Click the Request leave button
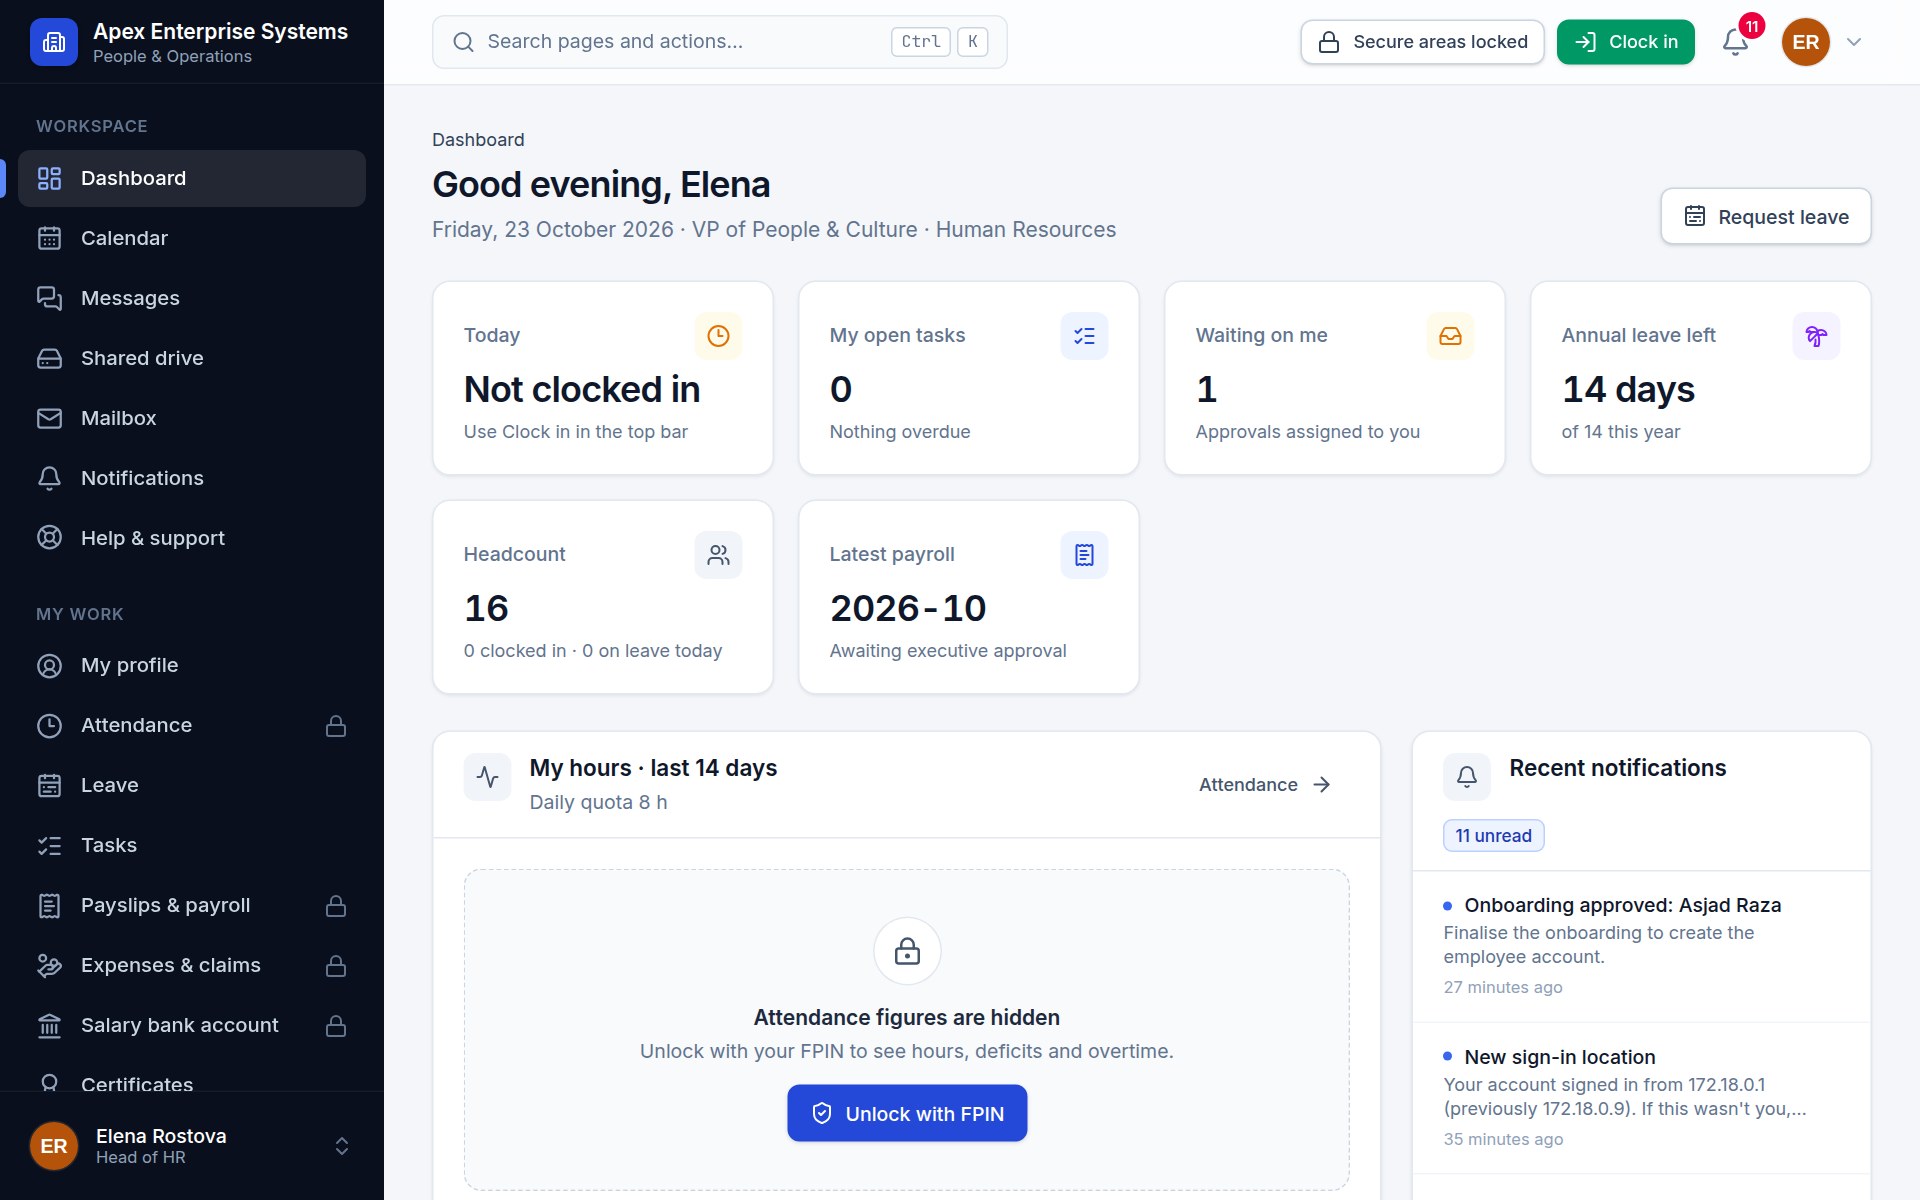1920x1200 pixels. (1766, 216)
